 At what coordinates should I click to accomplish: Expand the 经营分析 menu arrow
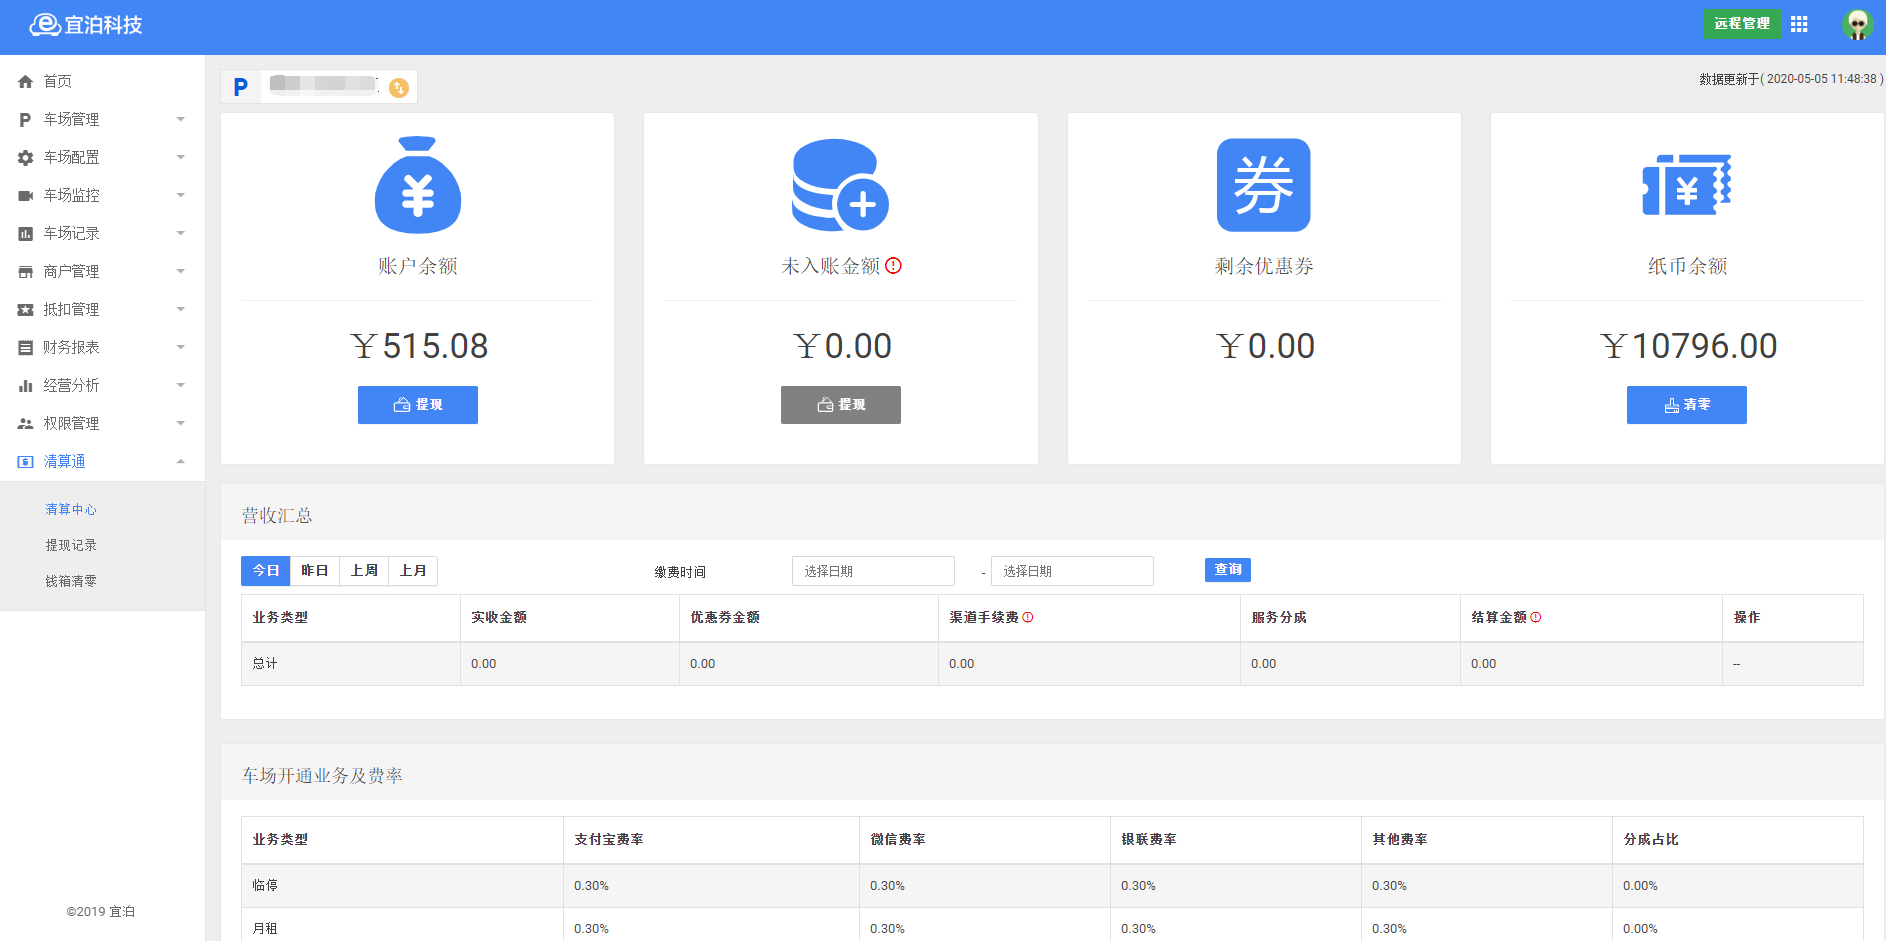pyautogui.click(x=181, y=386)
